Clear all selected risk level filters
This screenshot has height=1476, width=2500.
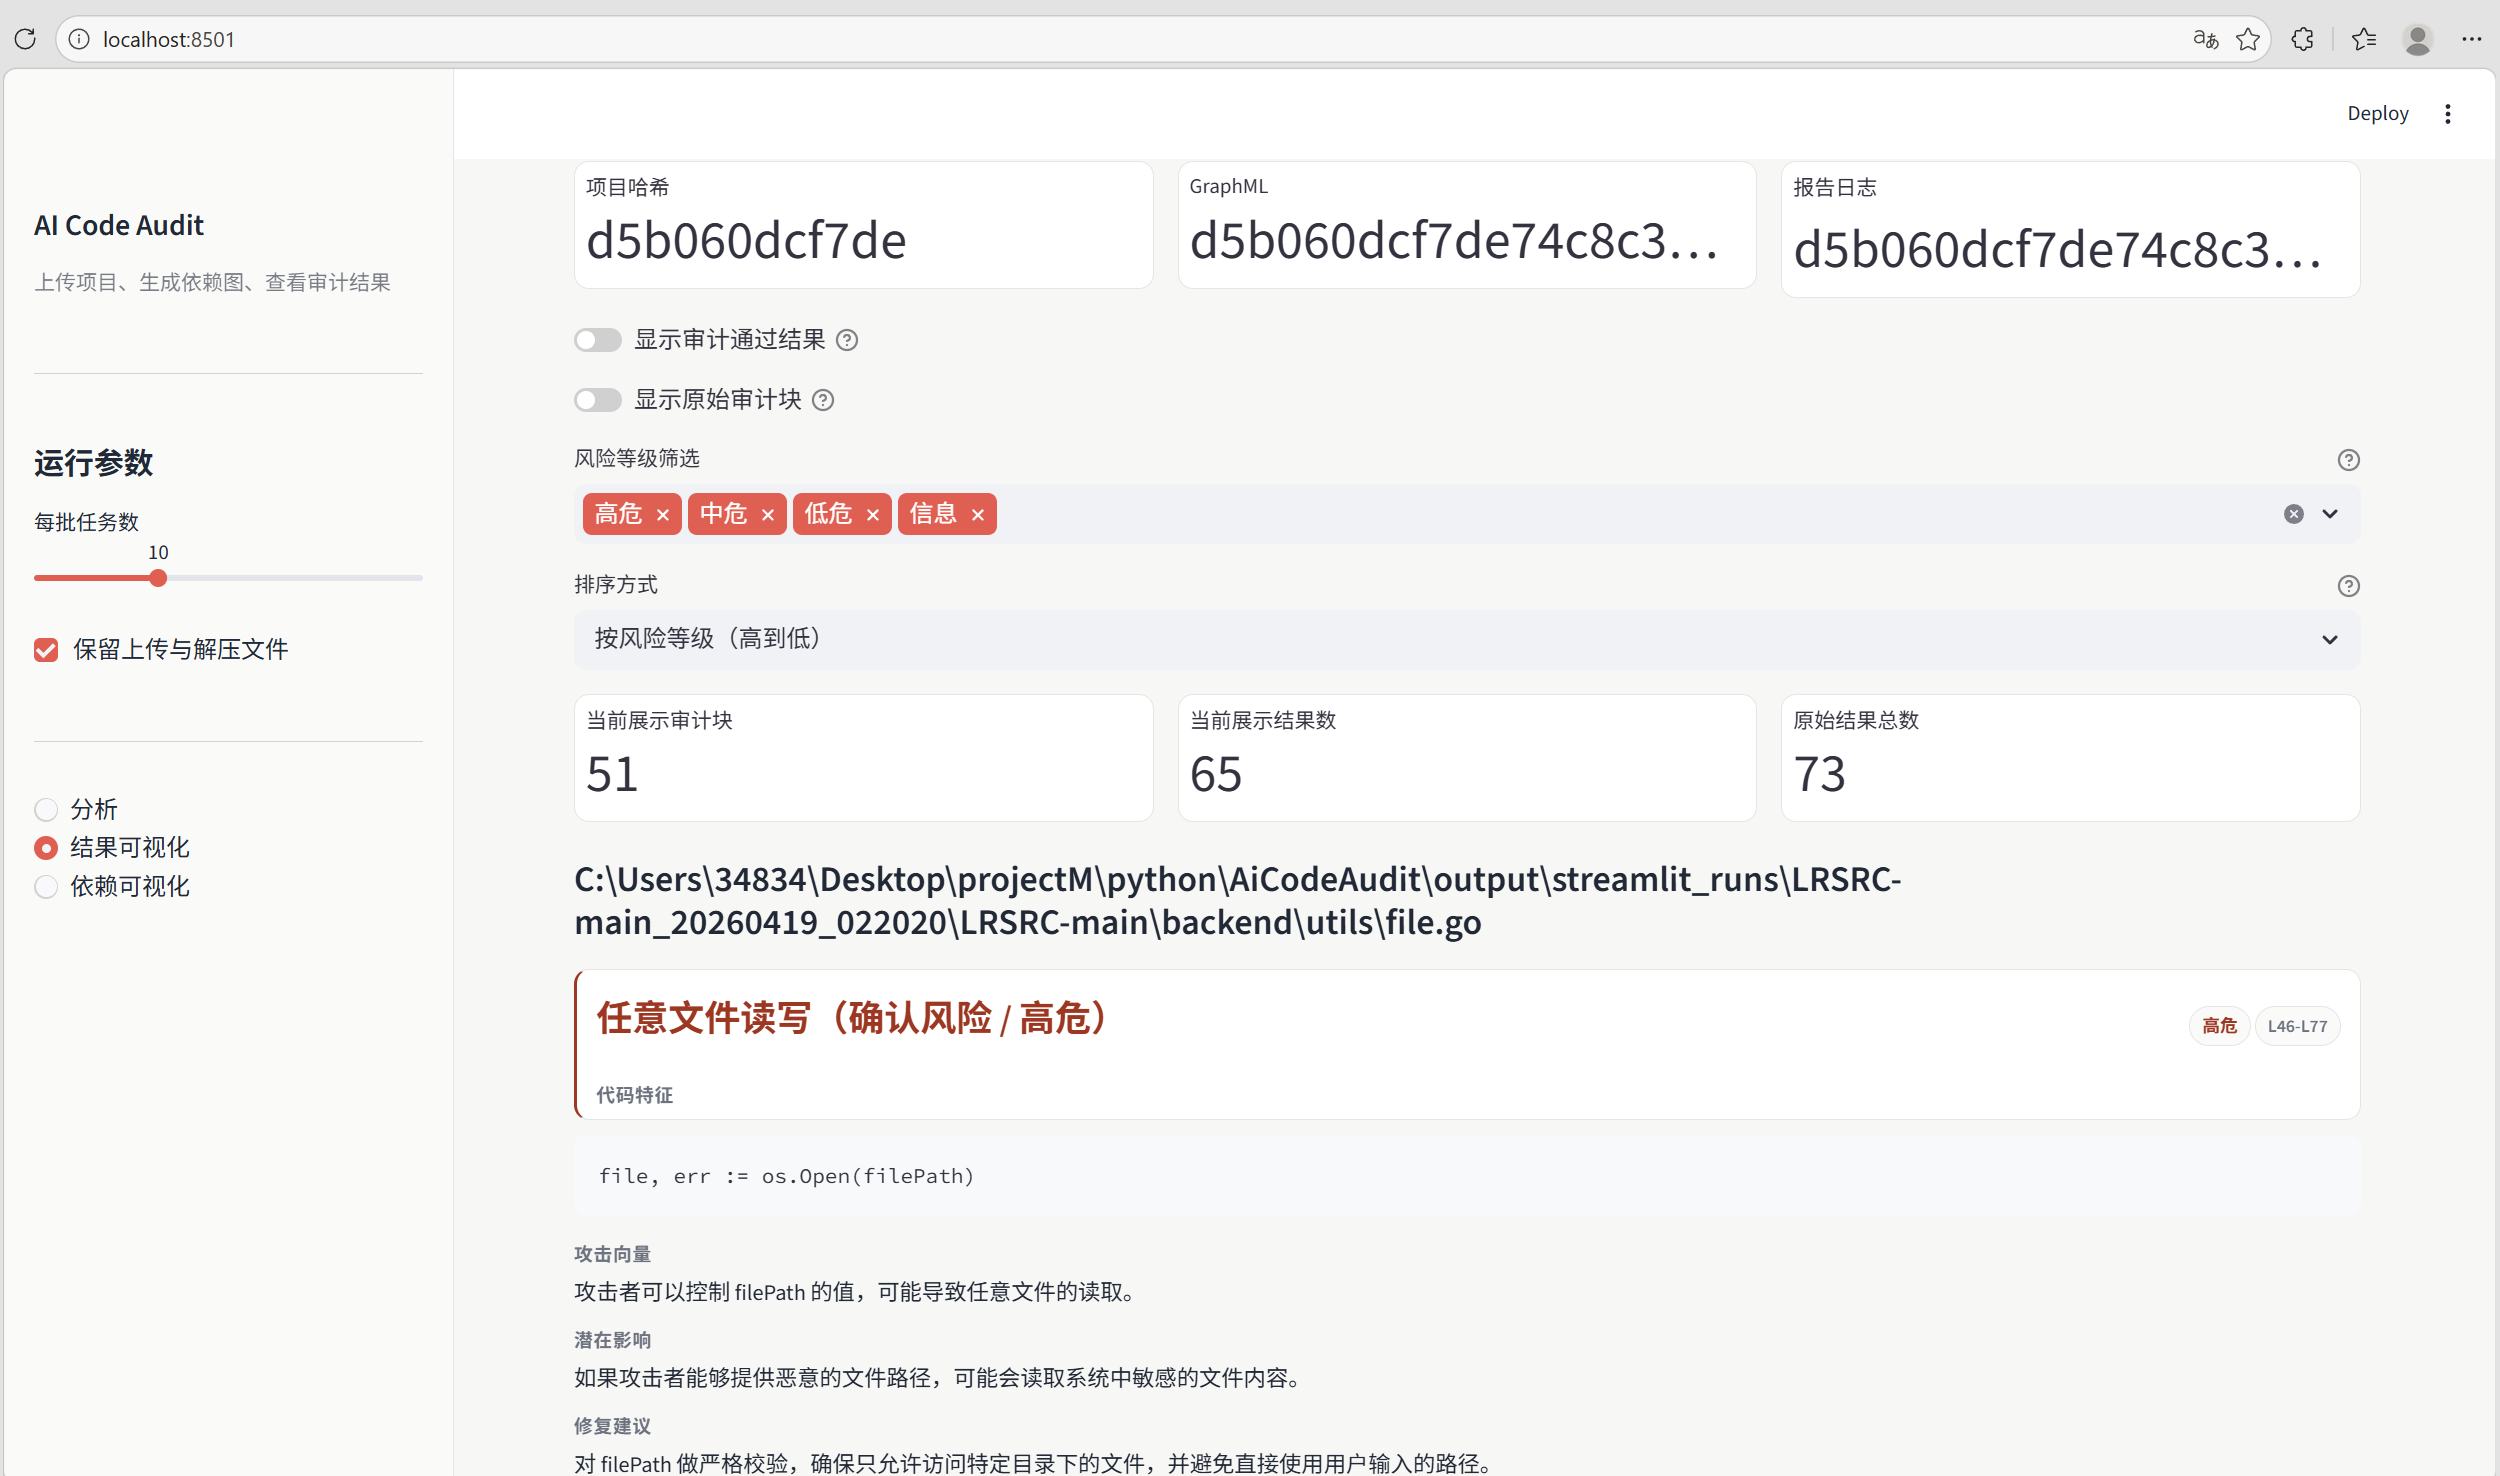pyautogui.click(x=2293, y=514)
